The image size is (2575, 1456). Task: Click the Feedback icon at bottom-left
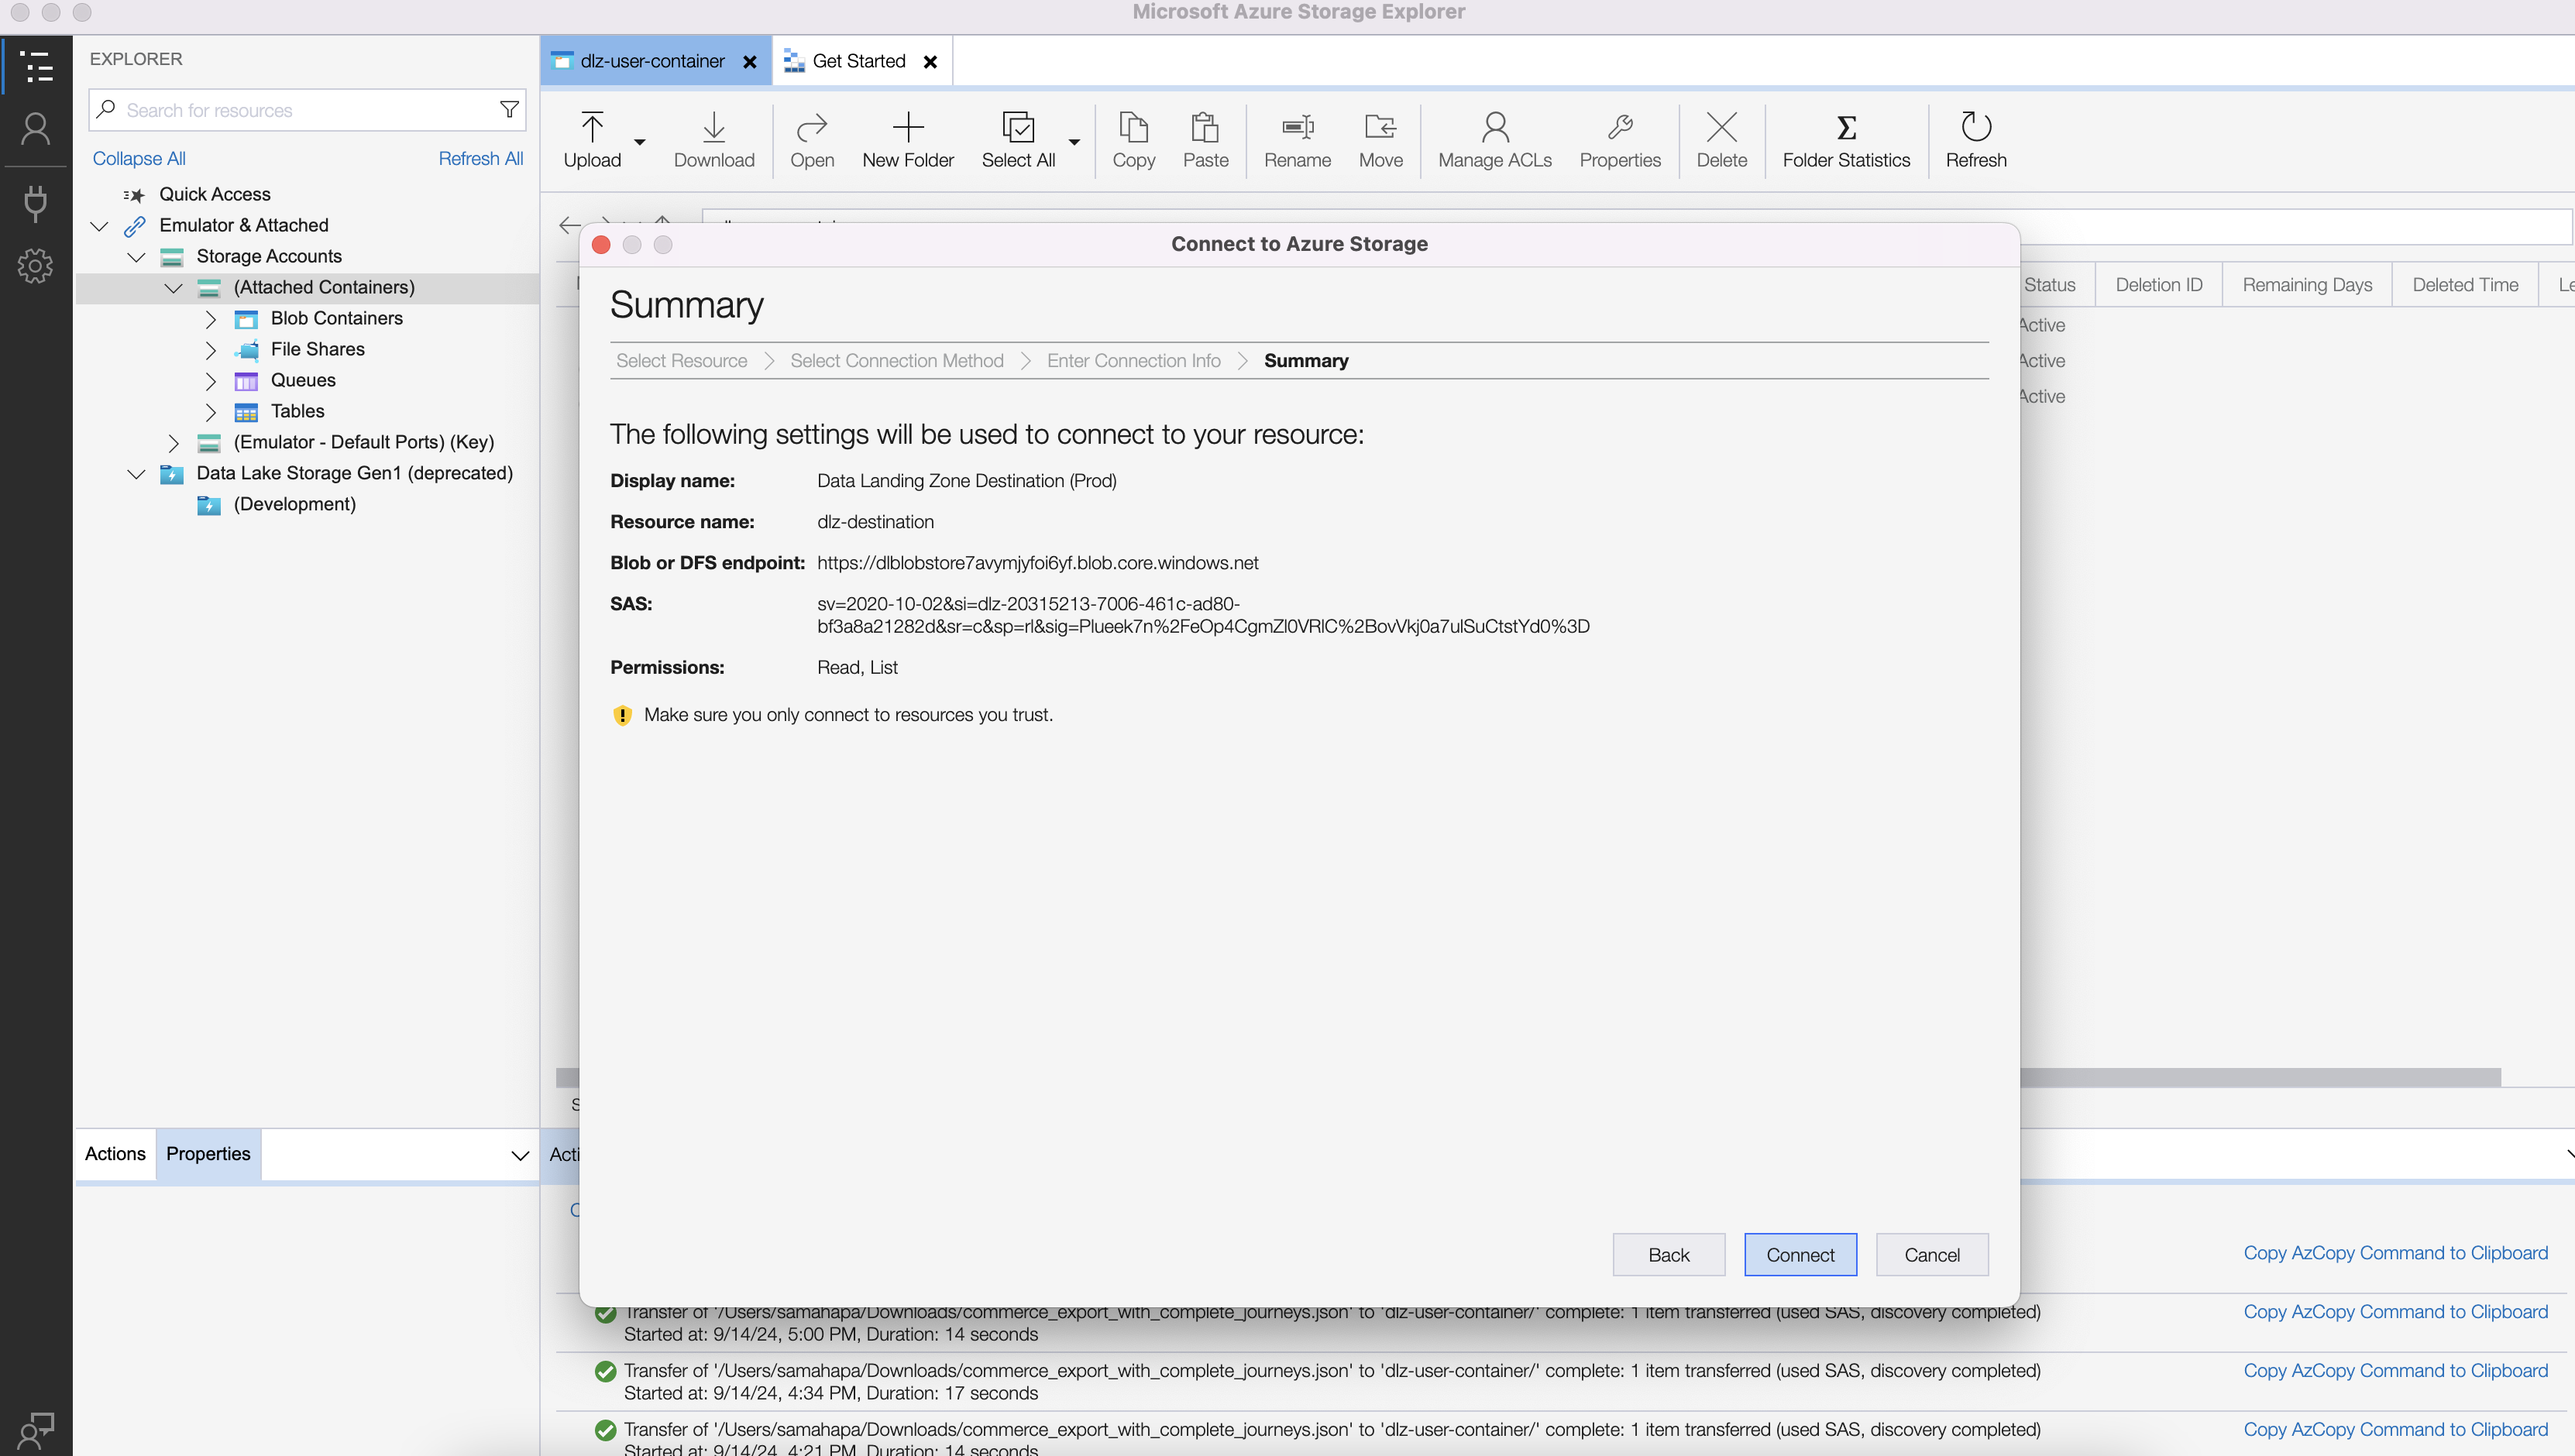[x=35, y=1429]
